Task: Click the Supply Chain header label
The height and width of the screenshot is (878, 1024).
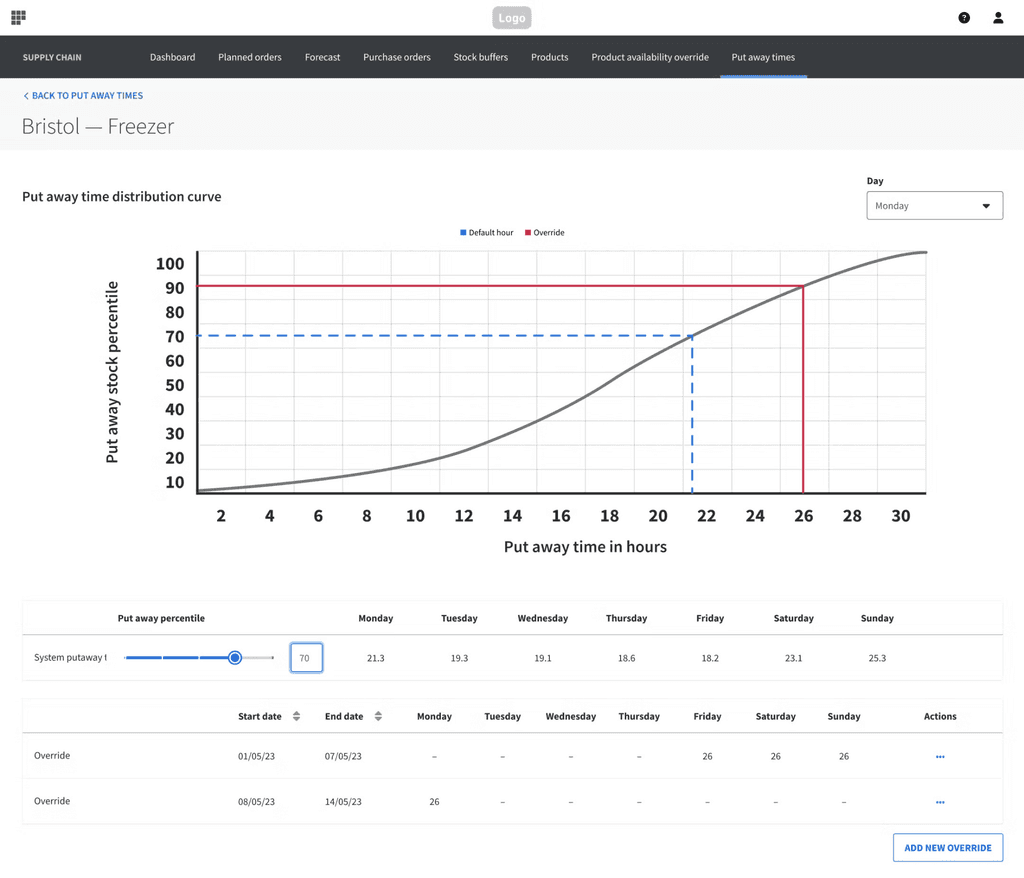Action: pos(52,57)
